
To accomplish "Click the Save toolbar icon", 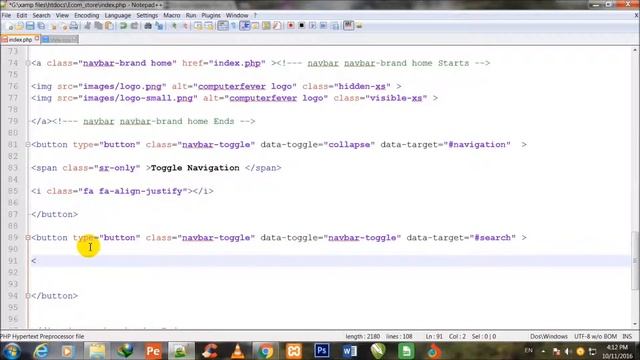I will [30, 26].
